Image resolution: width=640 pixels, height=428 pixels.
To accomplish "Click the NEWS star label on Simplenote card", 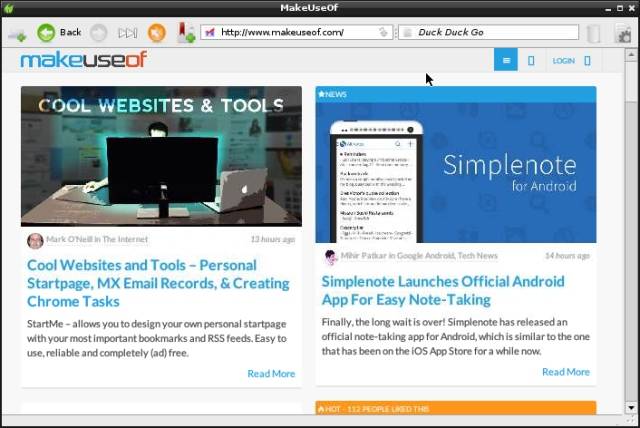I will point(332,94).
